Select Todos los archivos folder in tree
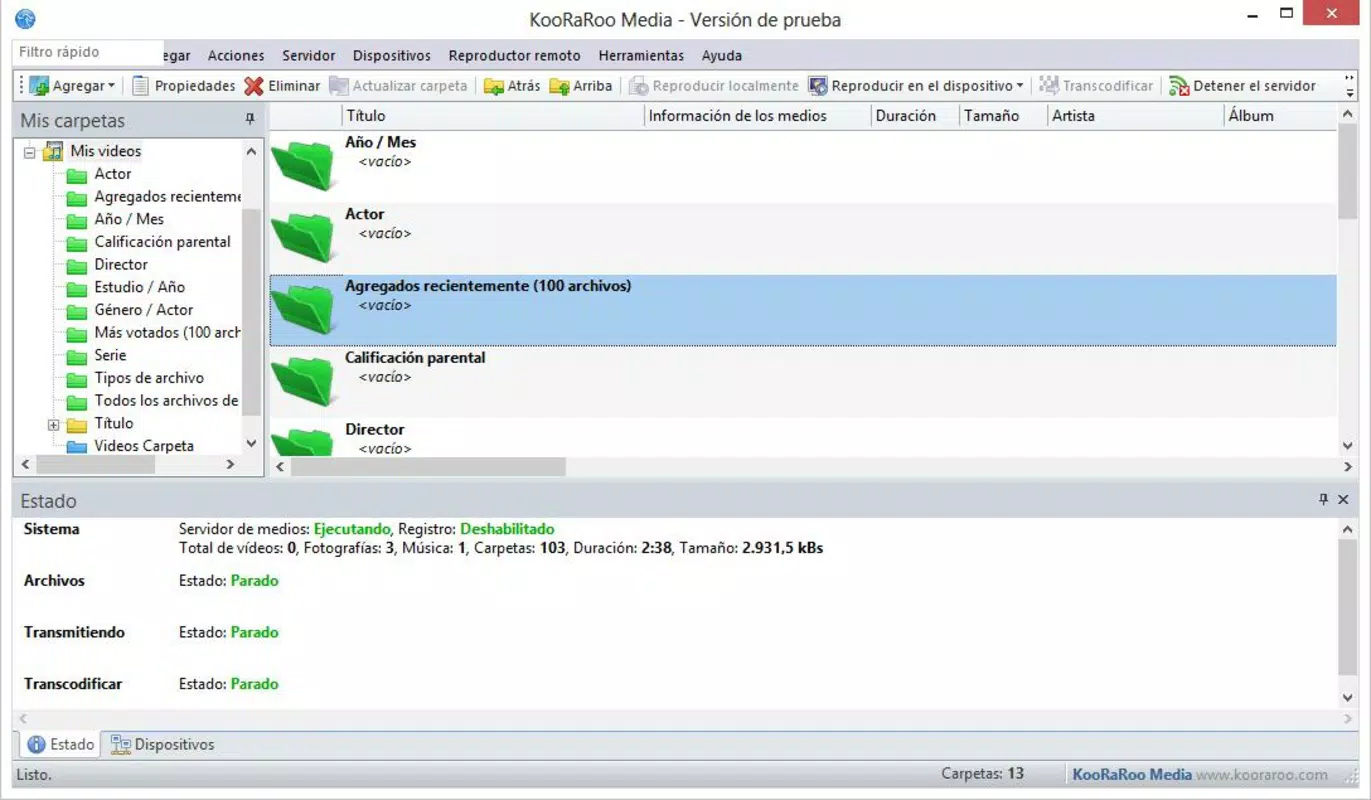1371x800 pixels. pos(166,401)
